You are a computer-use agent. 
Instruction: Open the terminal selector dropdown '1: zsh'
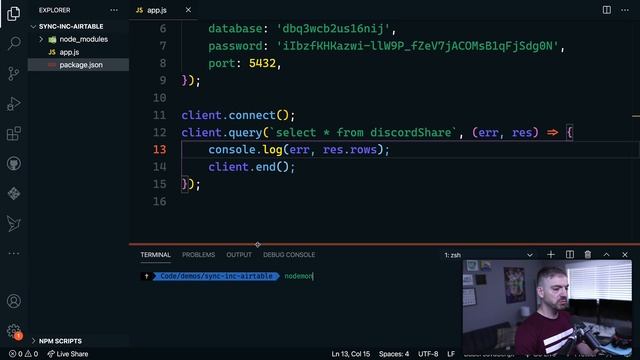(489, 255)
